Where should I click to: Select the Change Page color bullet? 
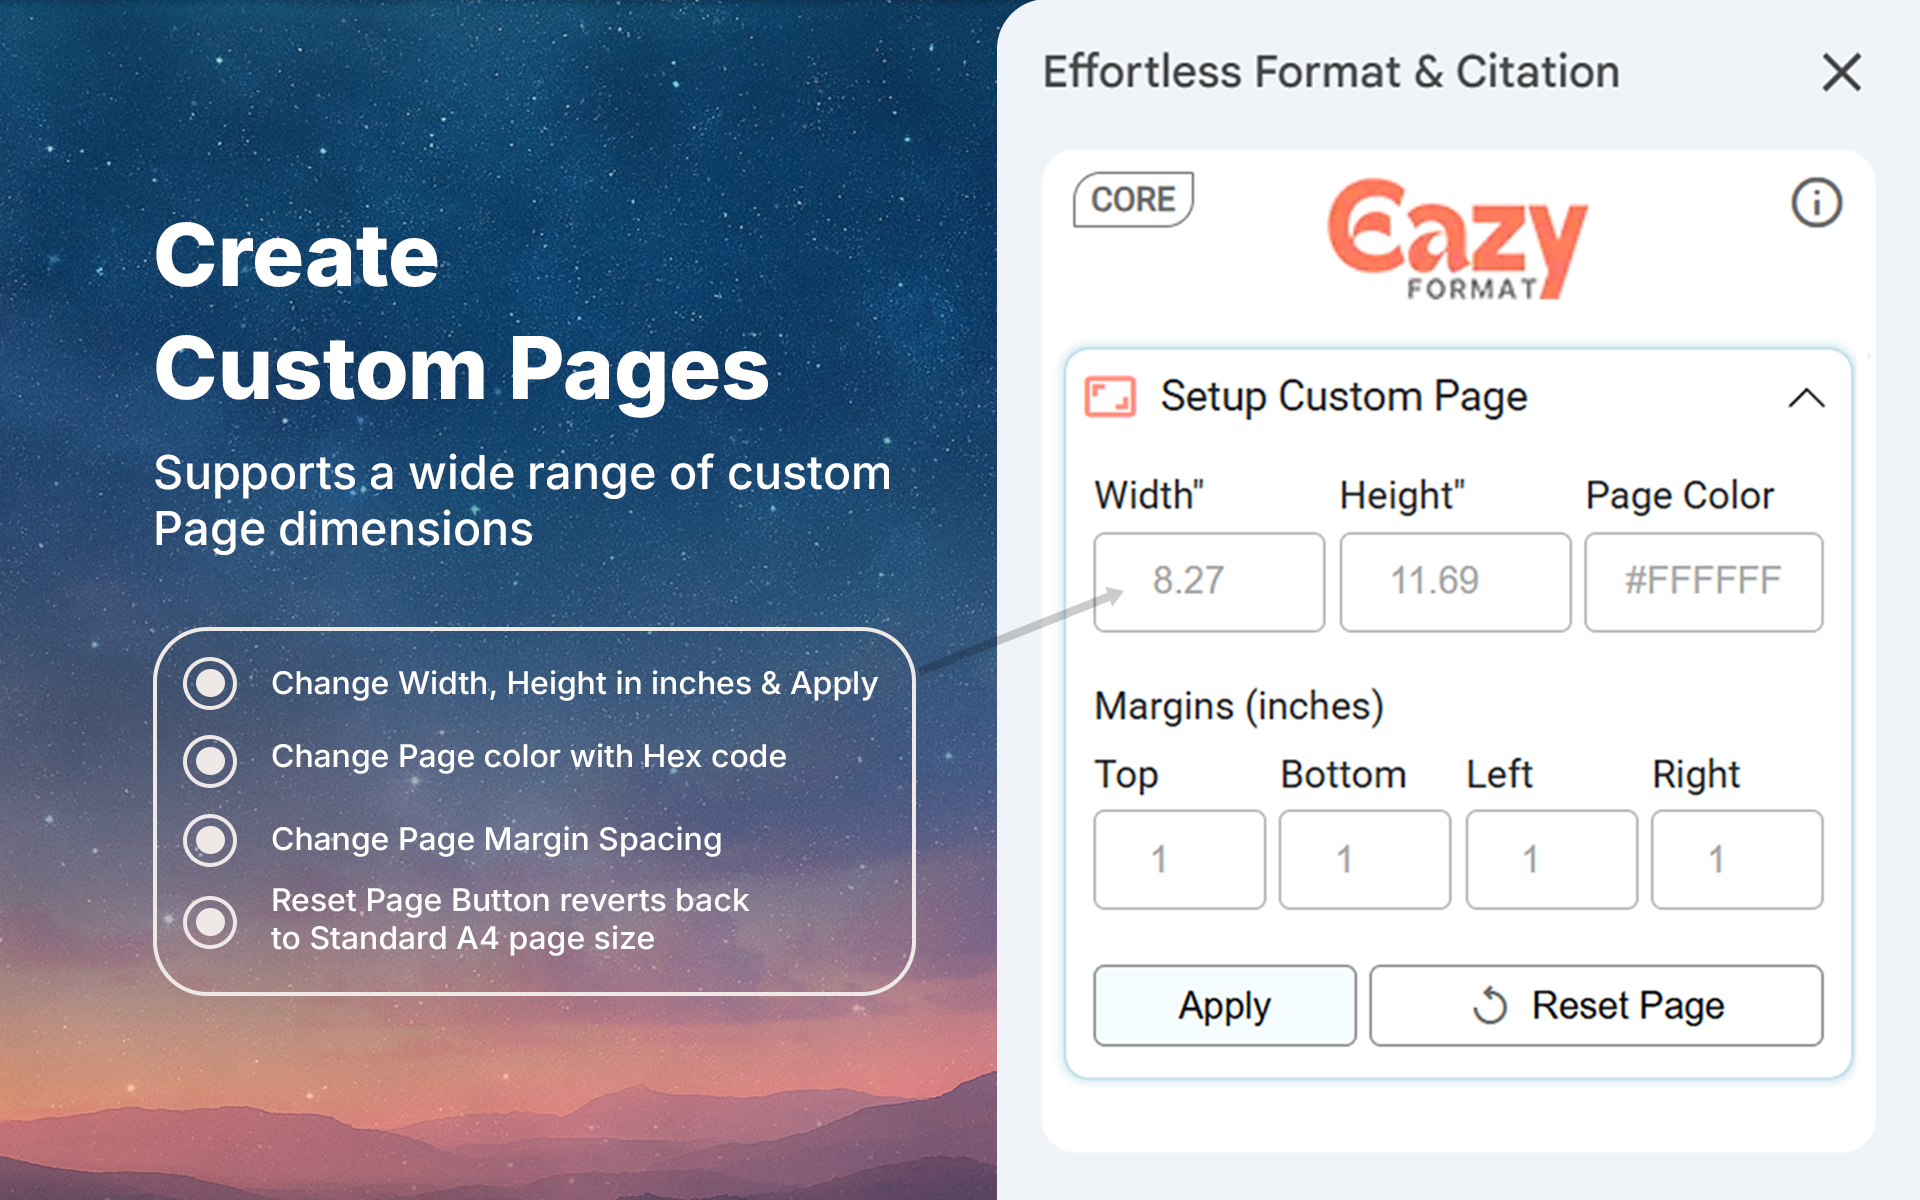coord(210,760)
